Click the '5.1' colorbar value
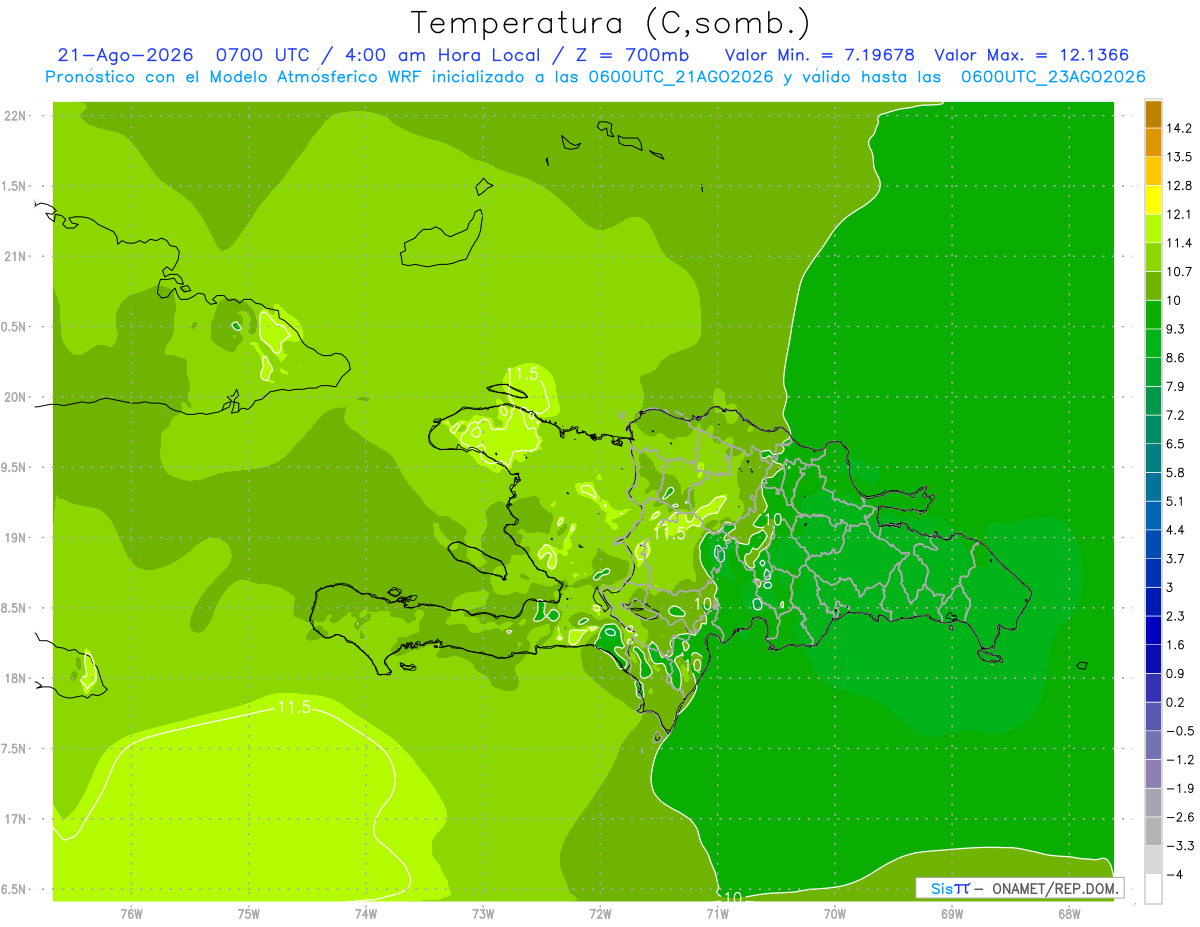This screenshot has width=1200, height=927. 1177,501
